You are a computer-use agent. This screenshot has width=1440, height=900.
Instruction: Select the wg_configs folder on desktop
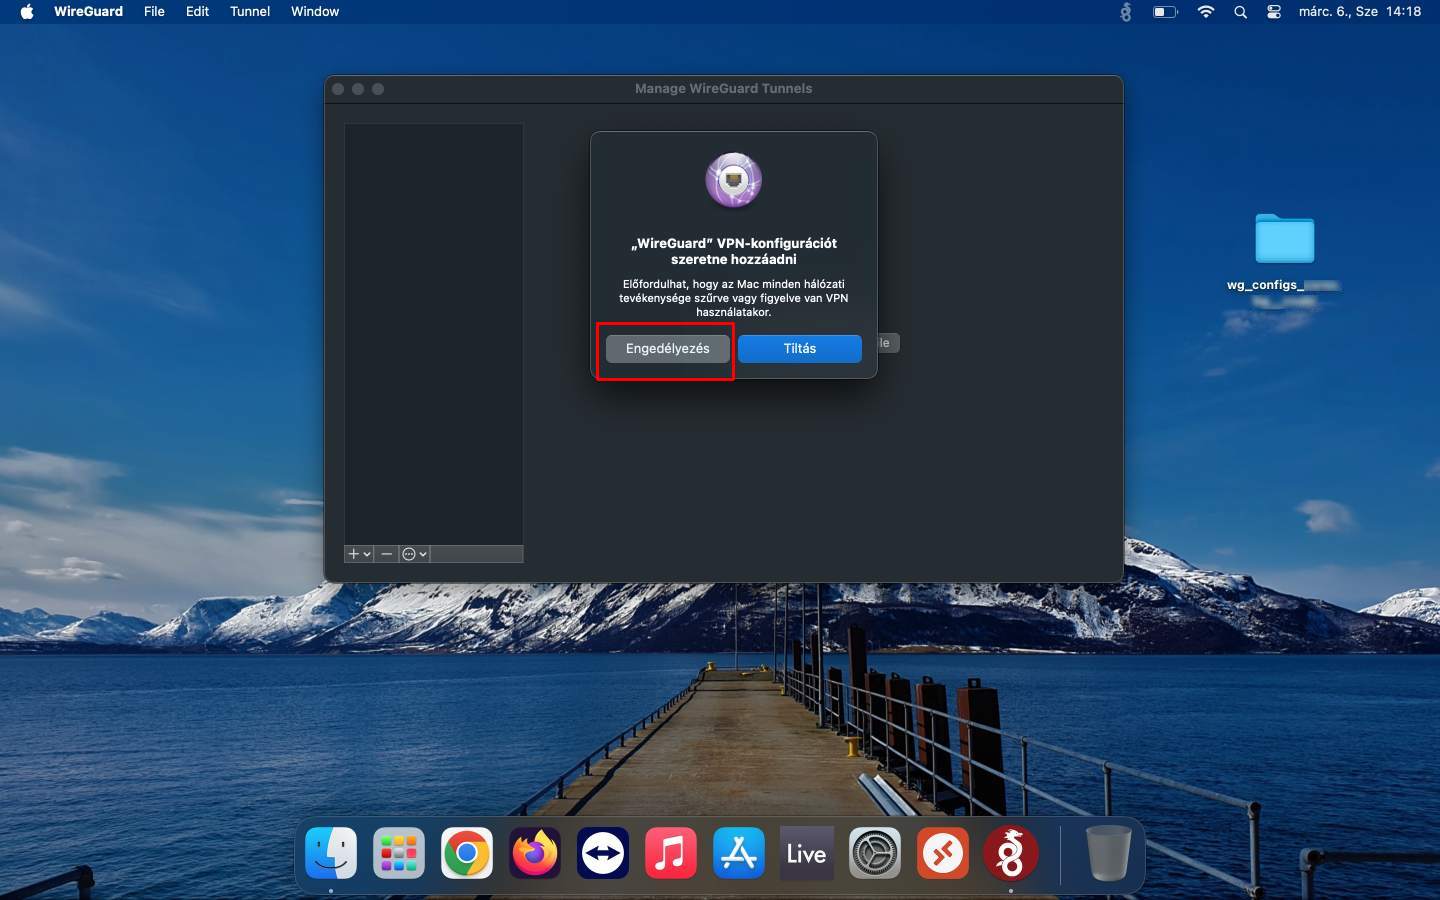click(x=1284, y=239)
